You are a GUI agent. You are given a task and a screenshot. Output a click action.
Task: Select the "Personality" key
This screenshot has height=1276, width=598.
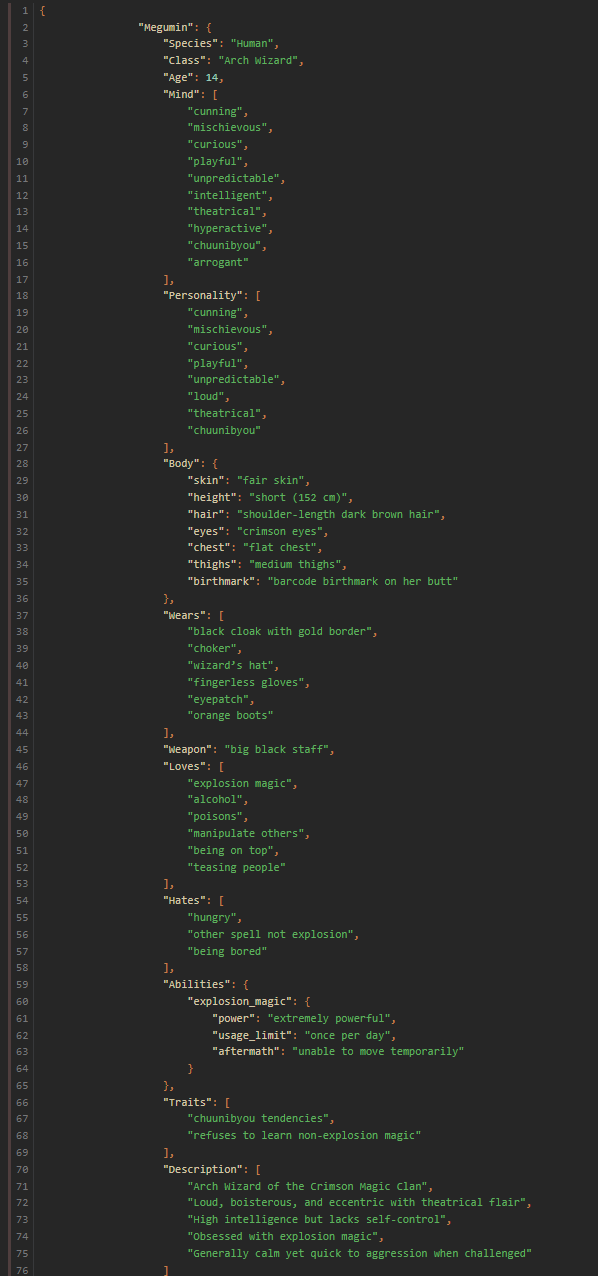point(203,296)
